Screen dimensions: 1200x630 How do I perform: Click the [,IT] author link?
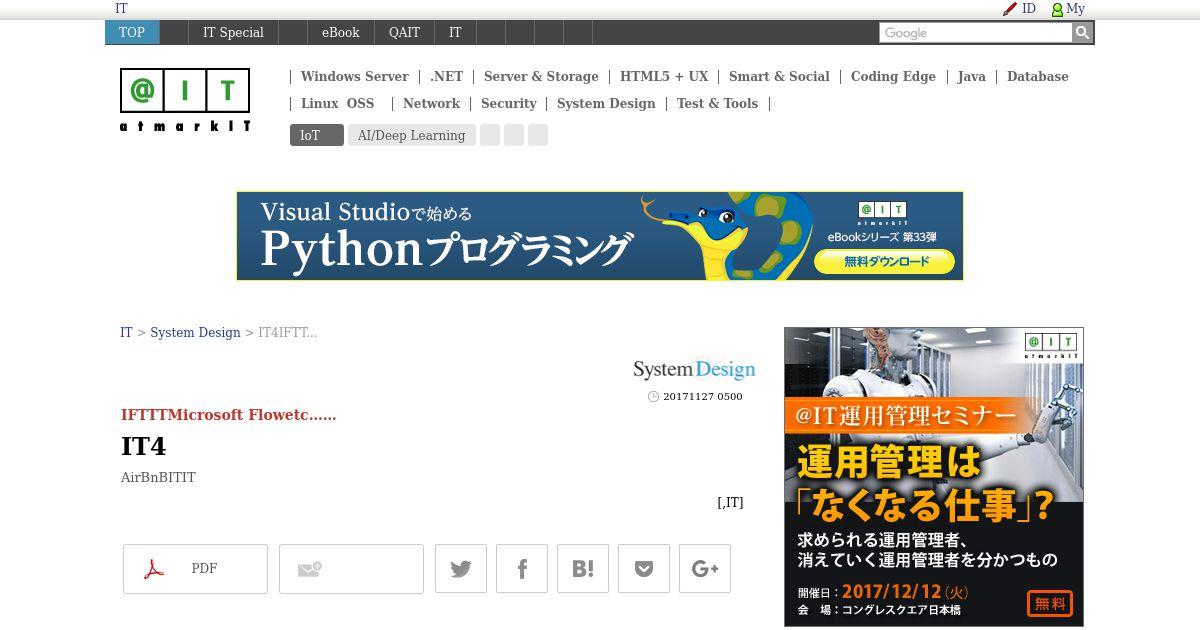coord(730,503)
